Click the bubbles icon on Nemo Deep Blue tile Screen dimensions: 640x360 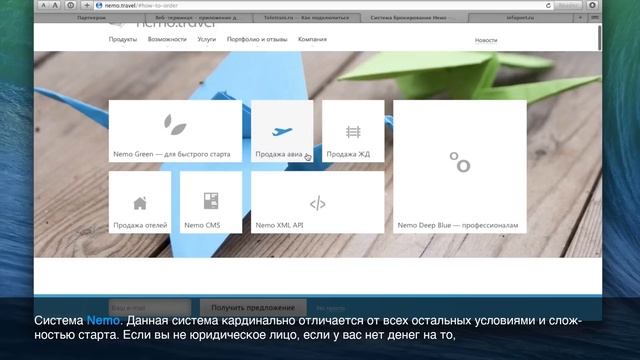pos(460,162)
